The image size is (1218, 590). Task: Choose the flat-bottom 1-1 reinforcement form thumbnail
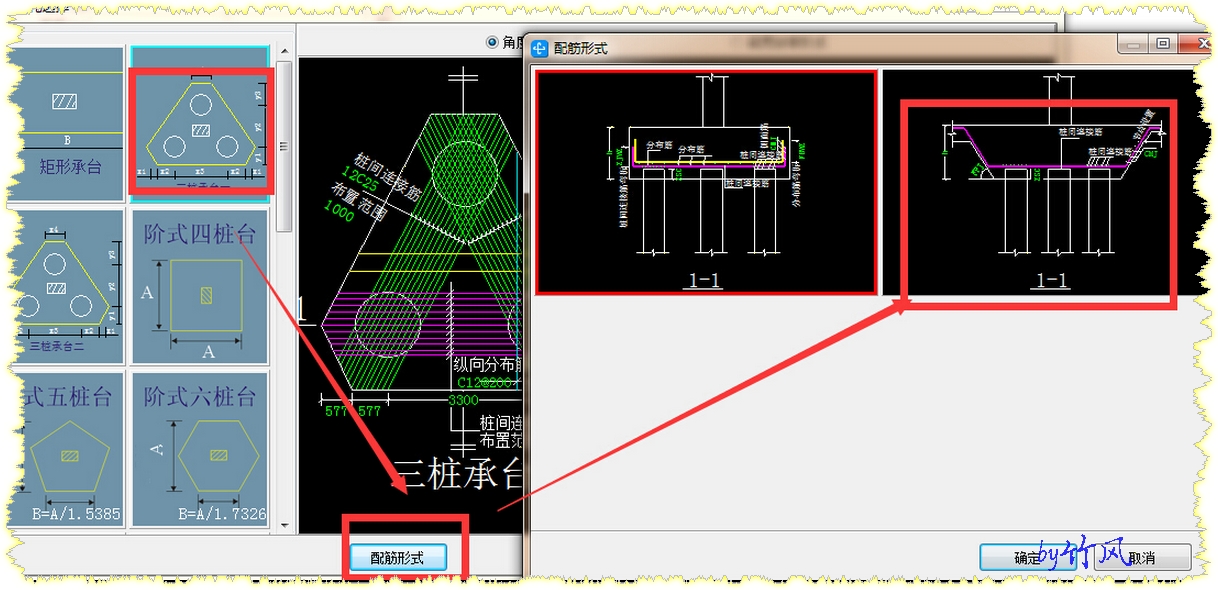705,182
